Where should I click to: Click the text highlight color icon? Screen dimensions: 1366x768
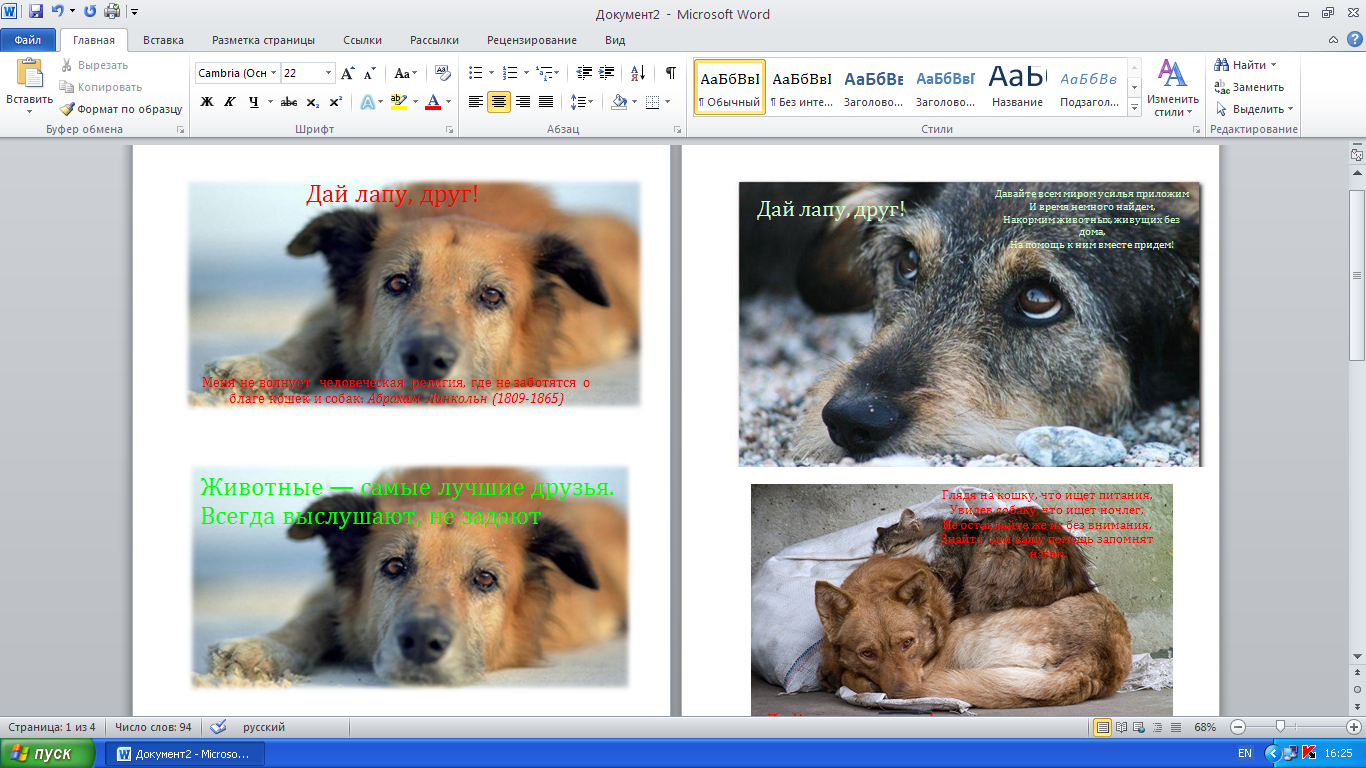(399, 102)
